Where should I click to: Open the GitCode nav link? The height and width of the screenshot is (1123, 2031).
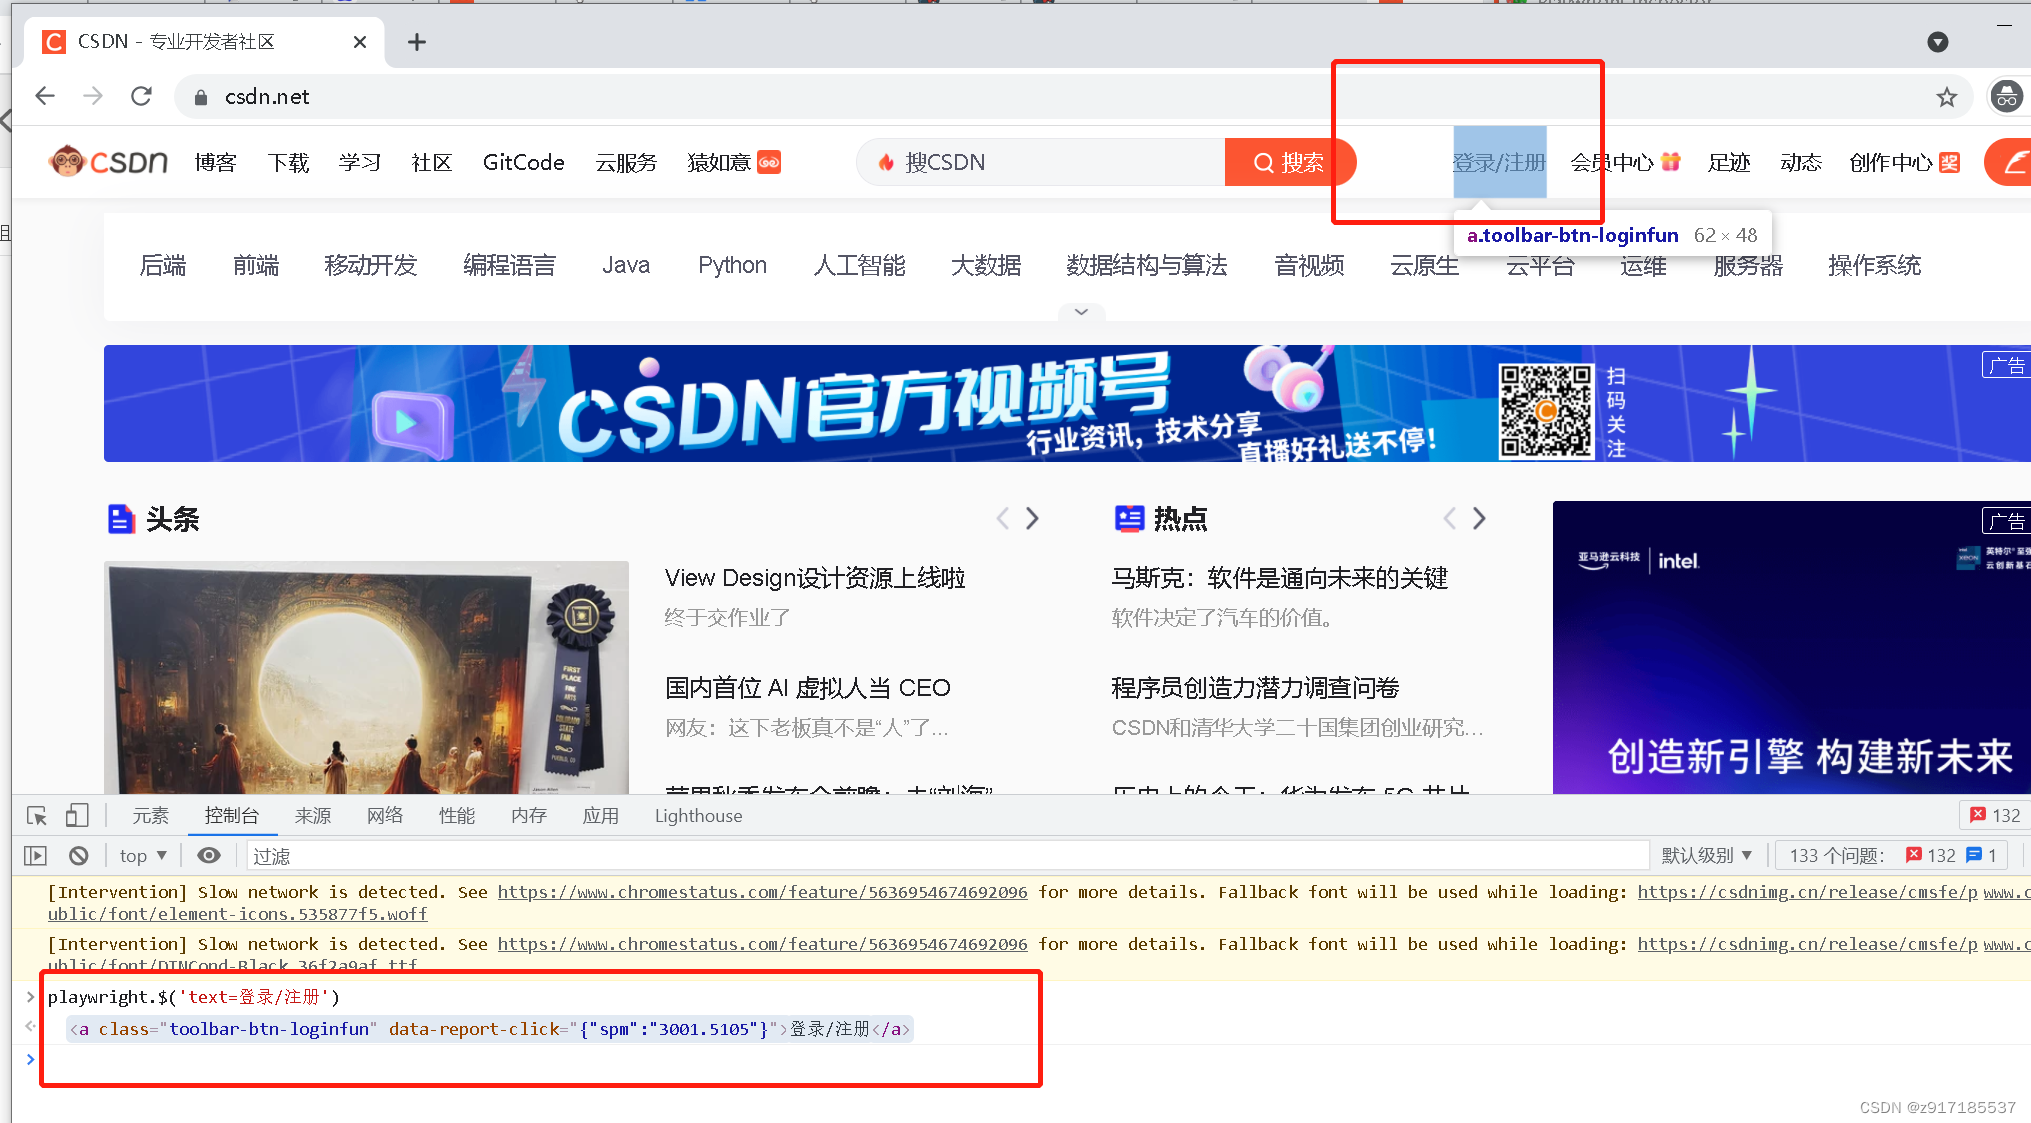[x=523, y=163]
